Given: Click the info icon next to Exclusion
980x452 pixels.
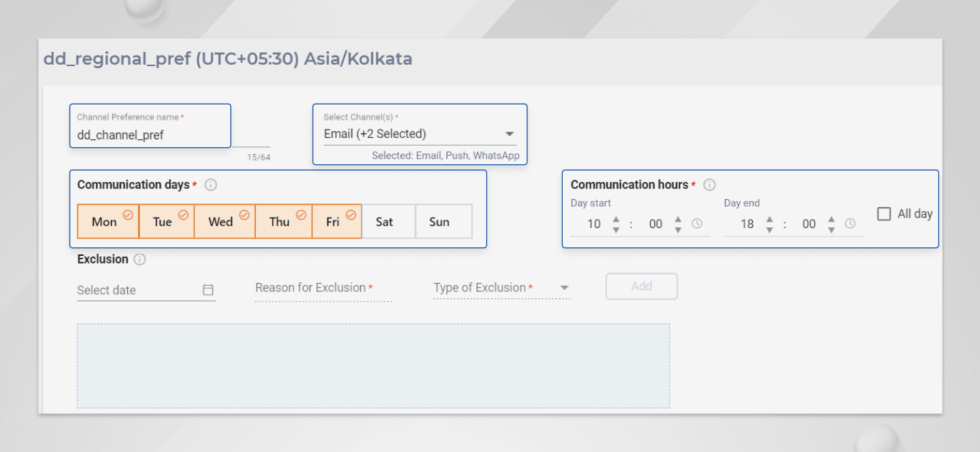Looking at the screenshot, I should point(140,259).
